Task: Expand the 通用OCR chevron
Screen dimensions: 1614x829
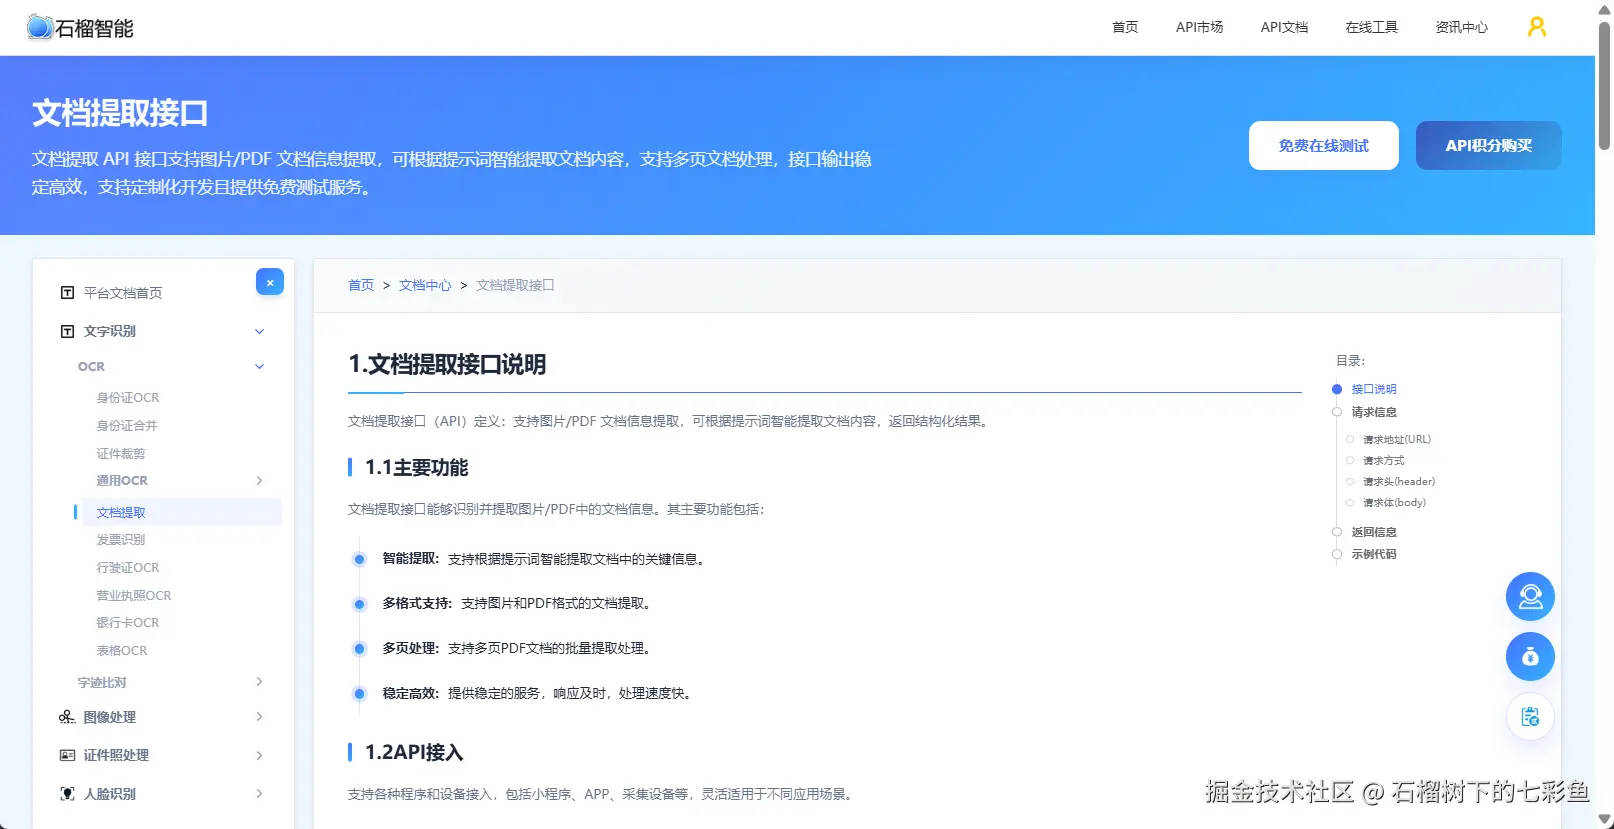Action: [259, 481]
